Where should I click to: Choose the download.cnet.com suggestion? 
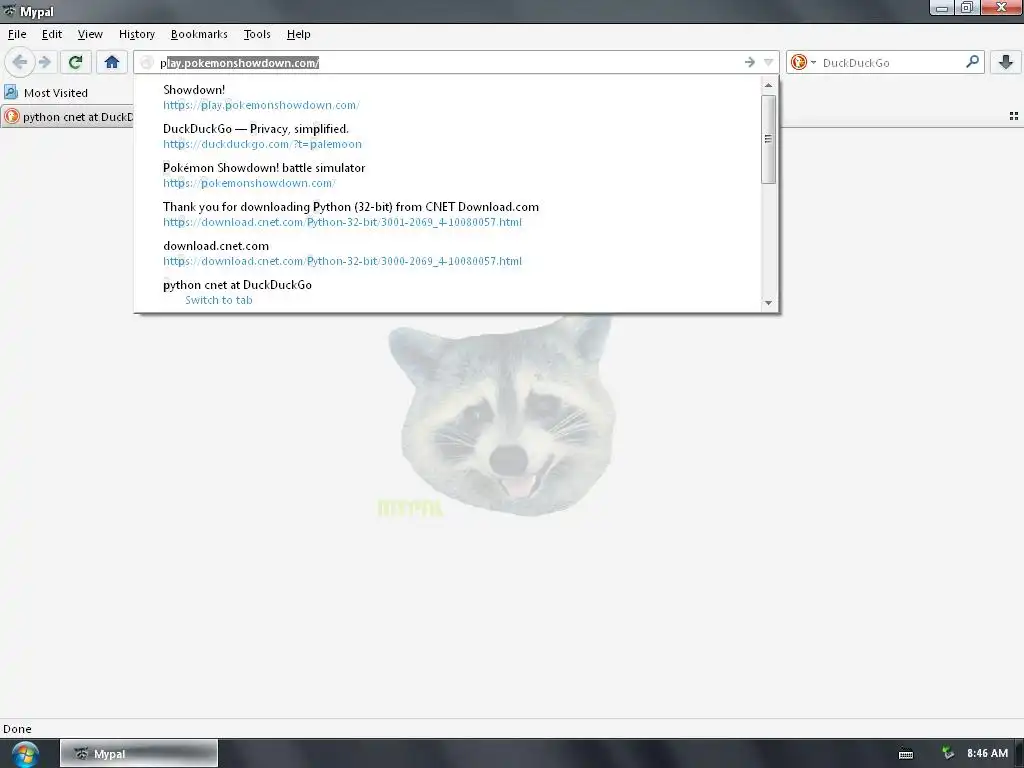pos(447,253)
